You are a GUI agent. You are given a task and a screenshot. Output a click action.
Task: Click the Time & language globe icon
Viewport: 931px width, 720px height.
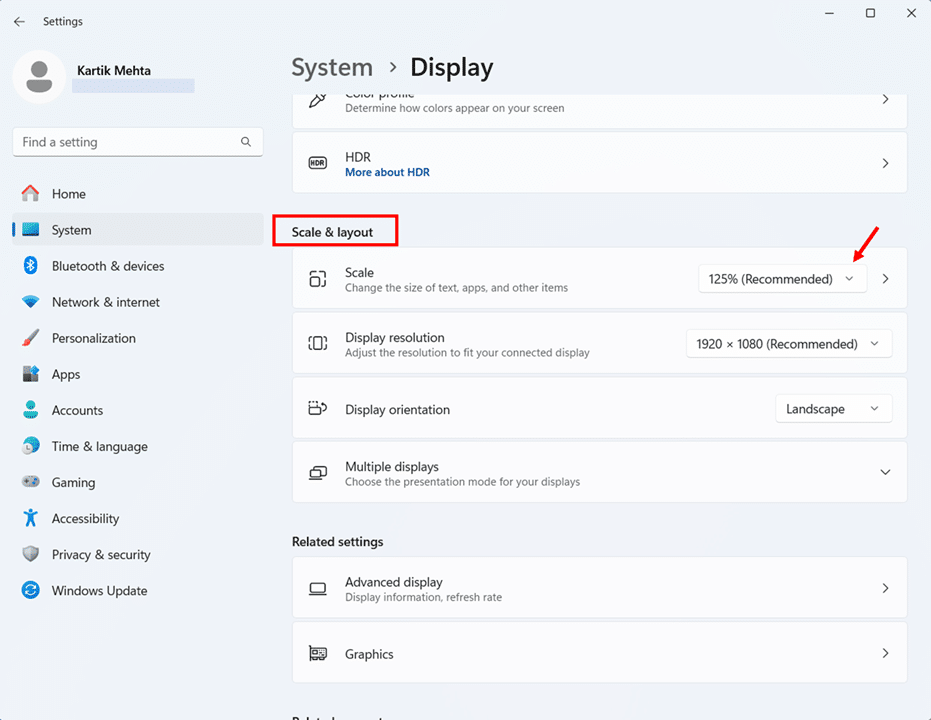(x=30, y=446)
